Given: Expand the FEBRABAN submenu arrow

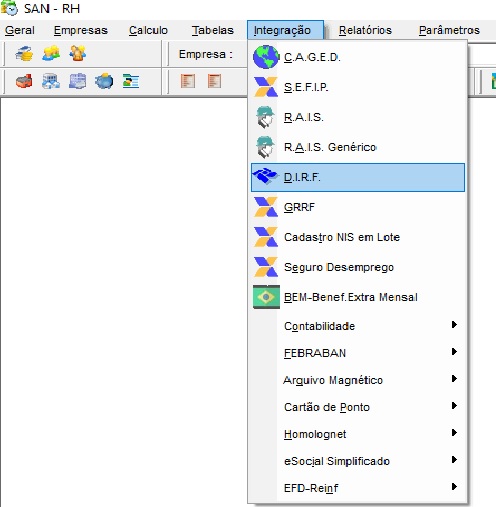Looking at the screenshot, I should 454,351.
